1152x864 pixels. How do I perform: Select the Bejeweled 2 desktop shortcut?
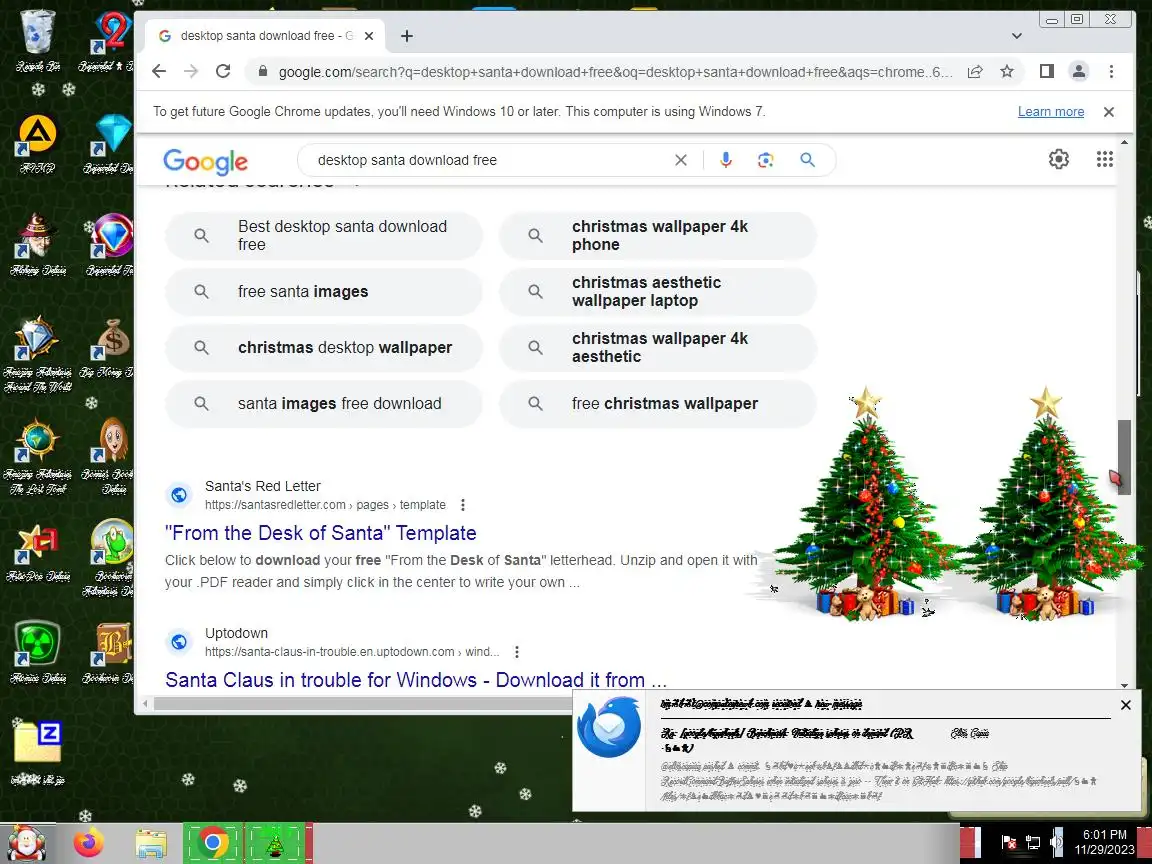tap(112, 40)
